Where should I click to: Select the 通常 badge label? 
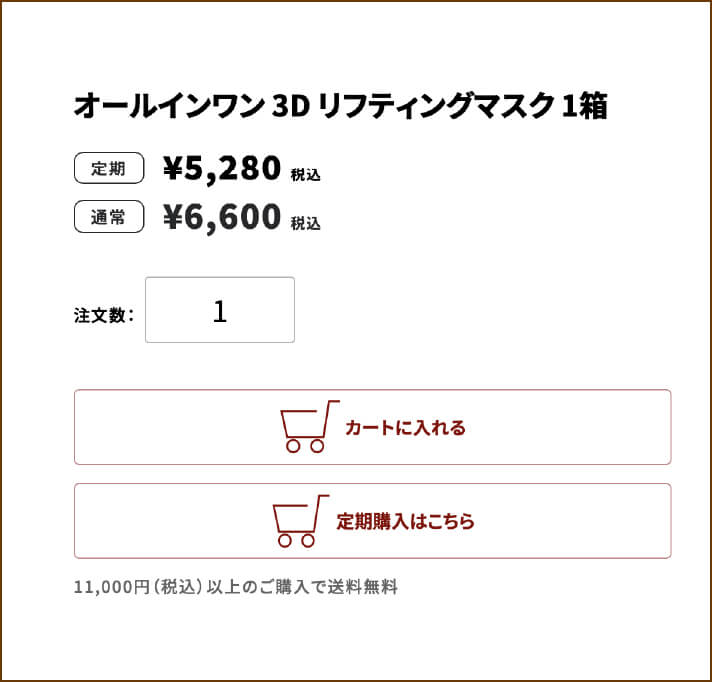pos(109,216)
